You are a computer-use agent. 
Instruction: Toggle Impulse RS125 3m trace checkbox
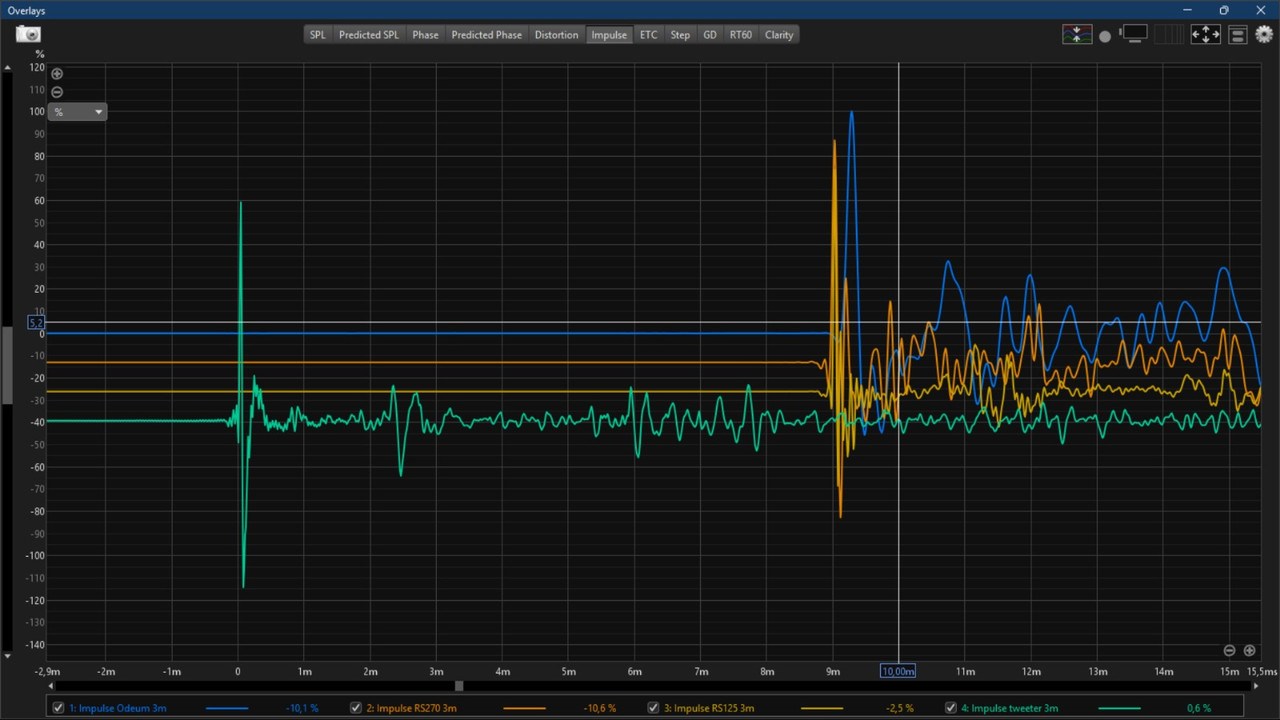[x=654, y=708]
